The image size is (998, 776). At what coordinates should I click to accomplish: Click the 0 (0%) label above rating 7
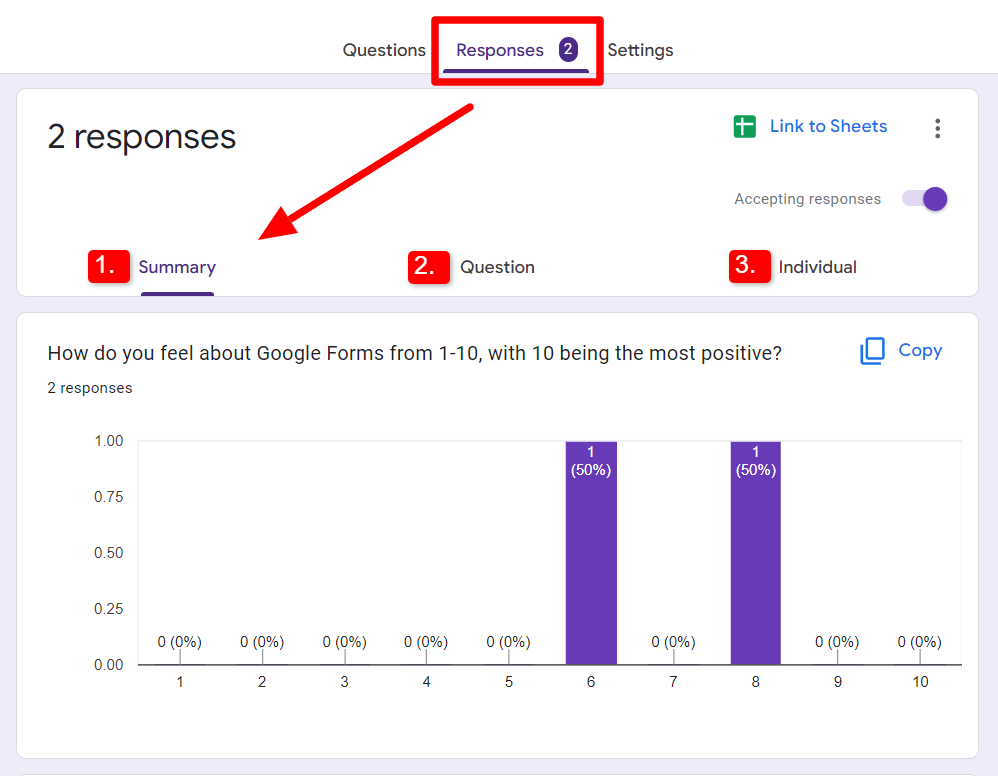pos(673,642)
